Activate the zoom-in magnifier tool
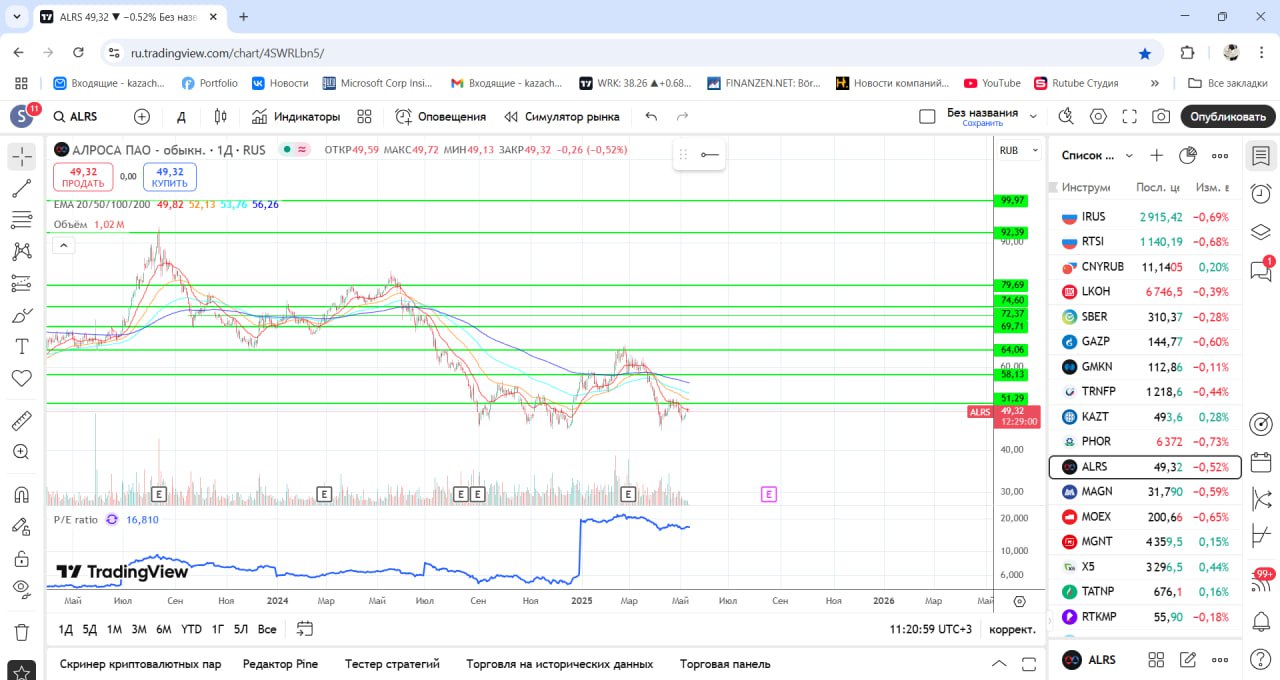Image resolution: width=1280 pixels, height=680 pixels. click(22, 452)
